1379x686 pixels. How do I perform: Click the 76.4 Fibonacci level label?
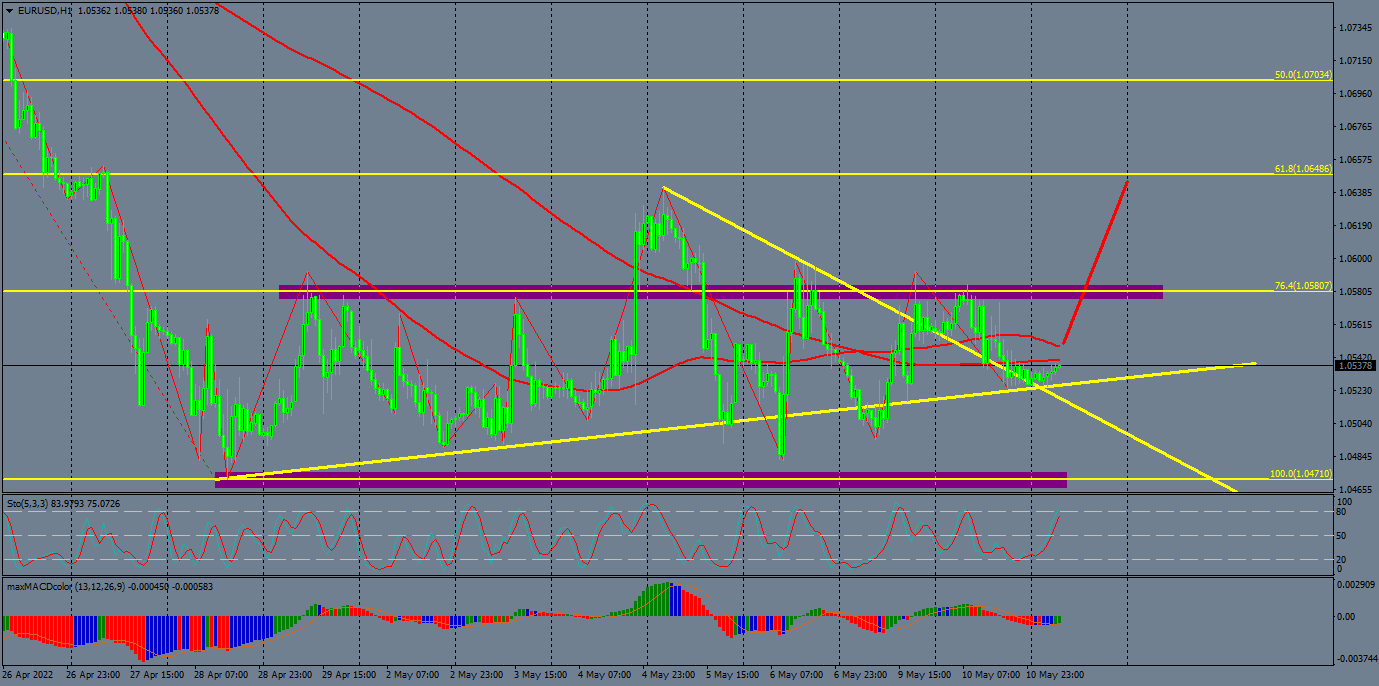pyautogui.click(x=1302, y=286)
